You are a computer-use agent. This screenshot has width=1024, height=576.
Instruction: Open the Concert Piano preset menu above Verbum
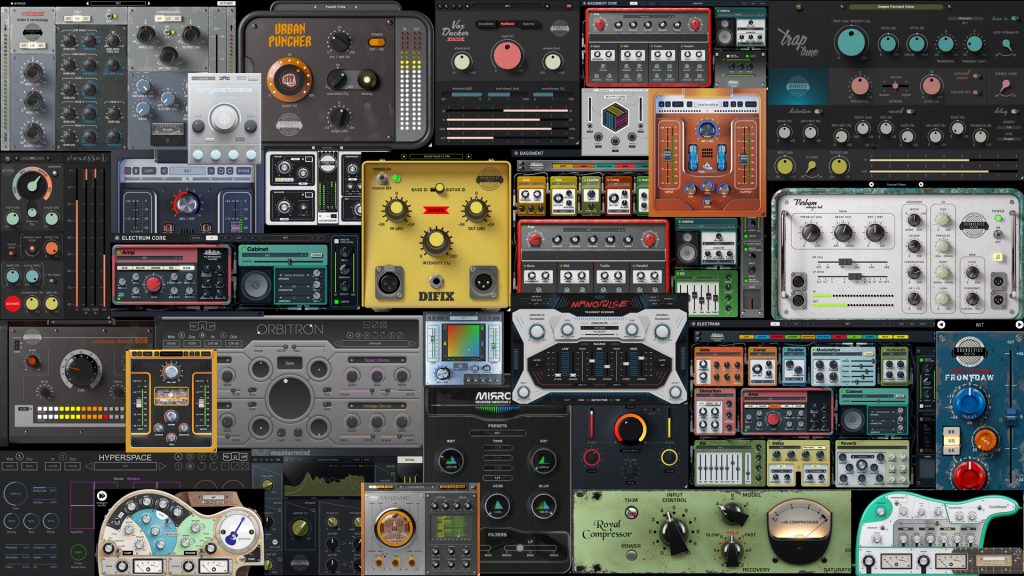click(897, 184)
